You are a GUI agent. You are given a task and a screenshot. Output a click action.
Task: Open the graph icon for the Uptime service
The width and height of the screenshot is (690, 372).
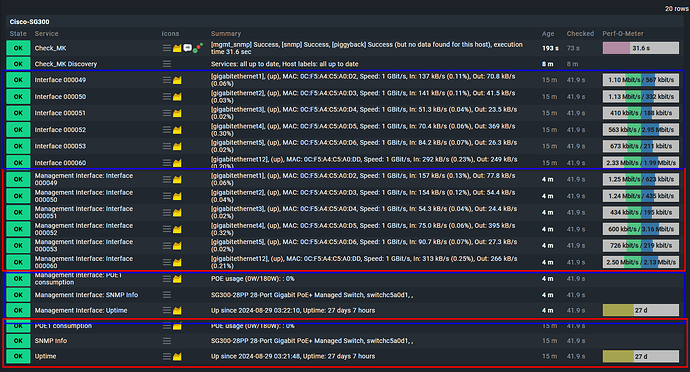point(177,356)
